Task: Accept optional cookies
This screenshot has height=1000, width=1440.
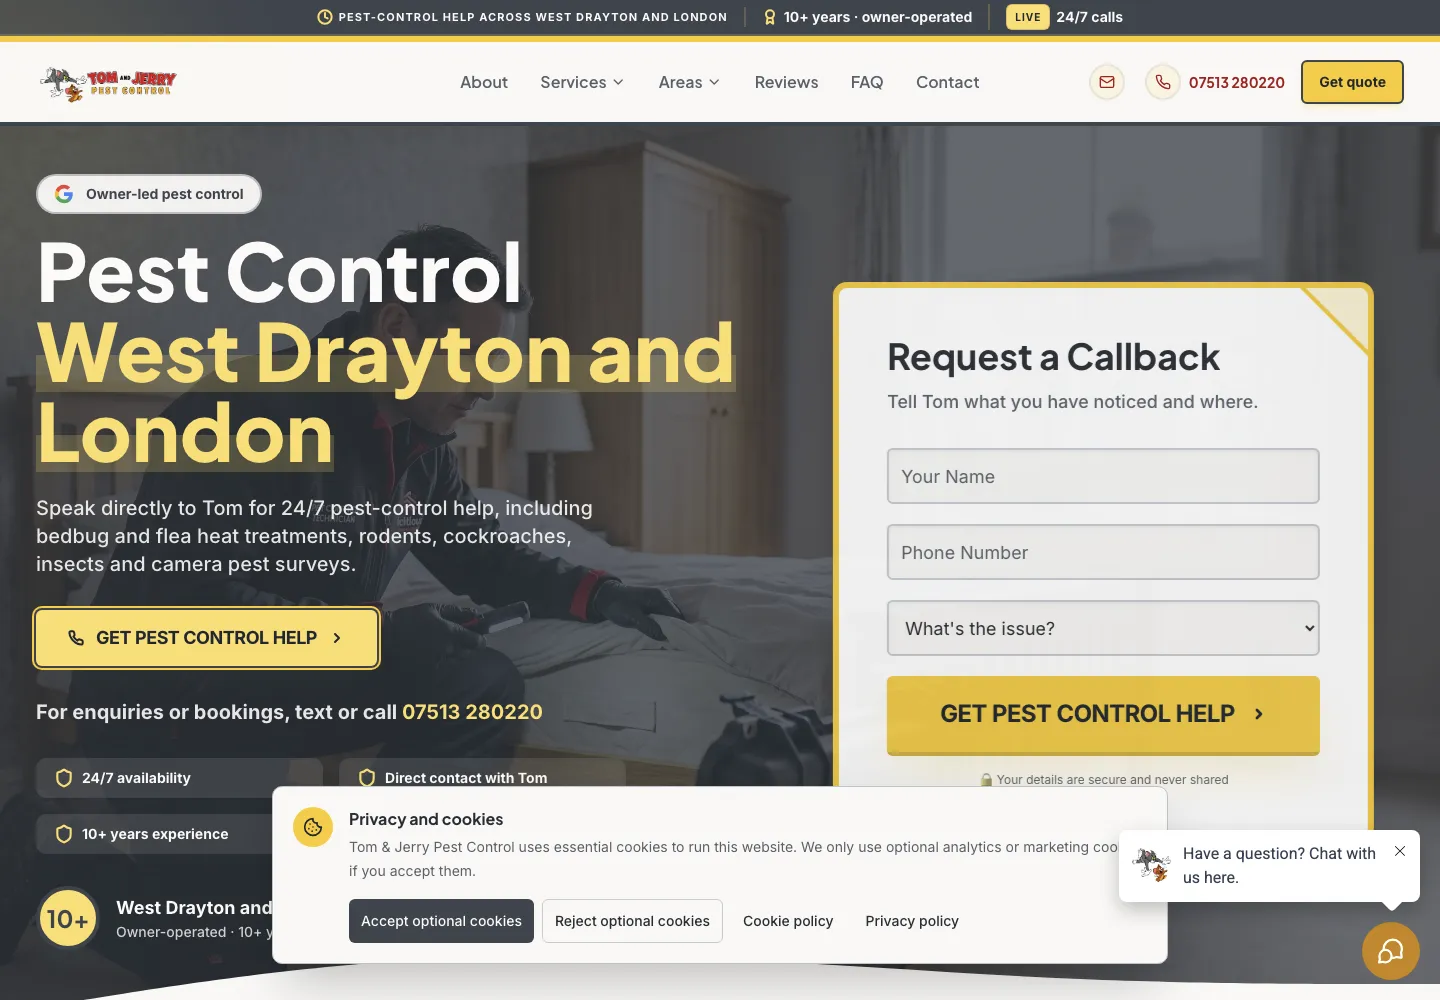Action: pyautogui.click(x=441, y=921)
